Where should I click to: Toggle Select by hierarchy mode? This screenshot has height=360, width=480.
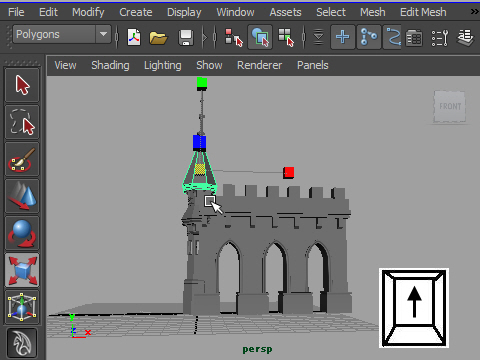[x=234, y=37]
